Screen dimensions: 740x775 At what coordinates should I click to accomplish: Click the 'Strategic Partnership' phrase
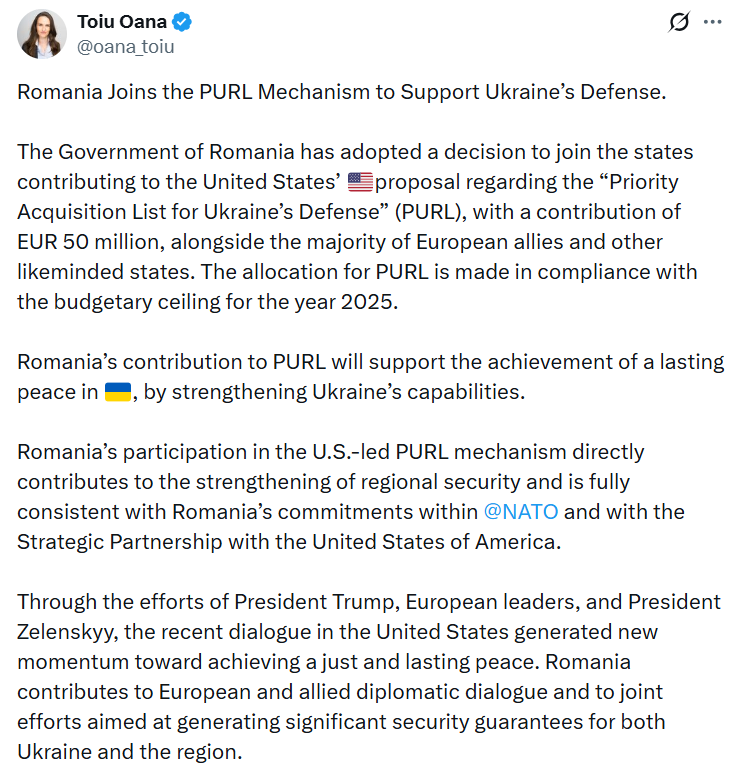tap(118, 541)
